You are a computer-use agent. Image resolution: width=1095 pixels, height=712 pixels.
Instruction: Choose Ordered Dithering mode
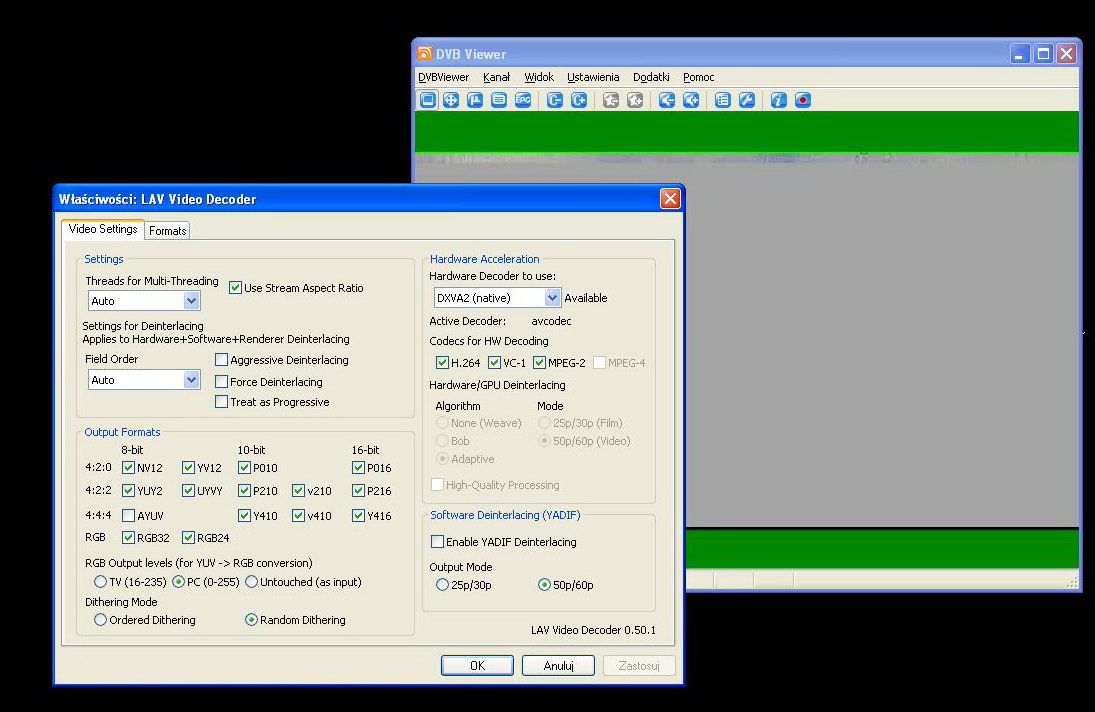[101, 620]
